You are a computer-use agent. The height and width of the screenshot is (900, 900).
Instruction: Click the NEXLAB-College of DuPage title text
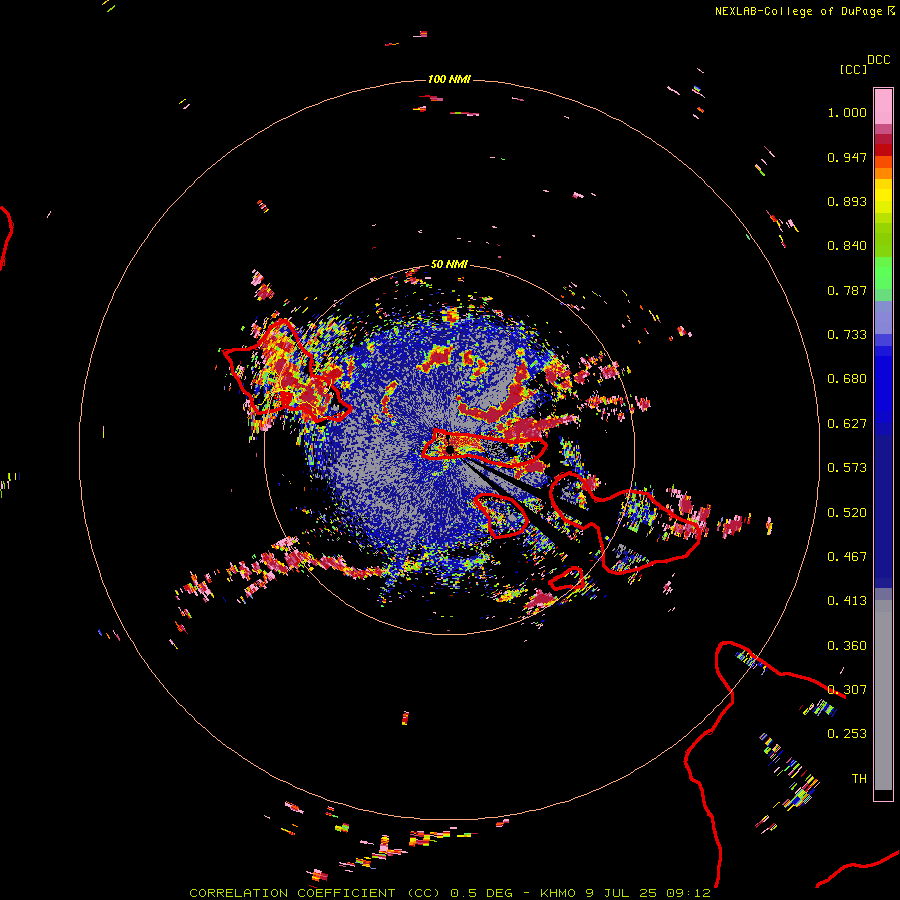coord(800,11)
